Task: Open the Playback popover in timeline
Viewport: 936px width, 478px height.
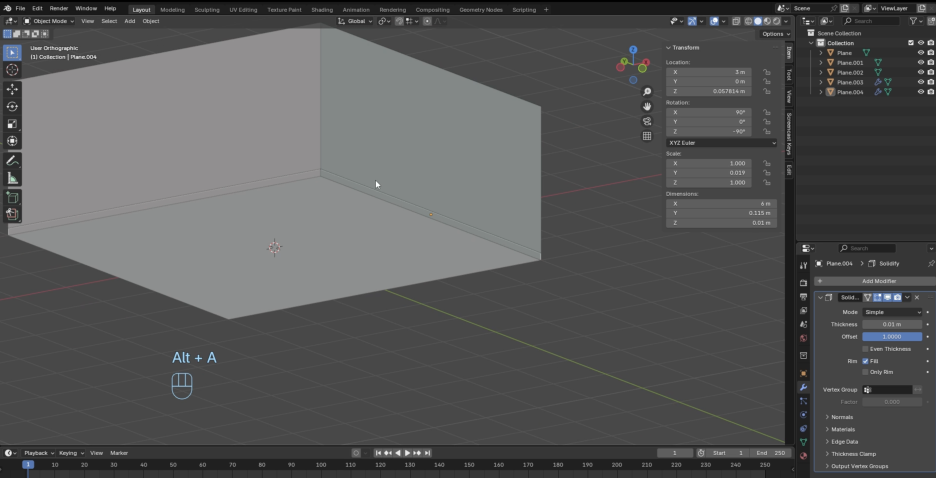Action: click(x=39, y=453)
